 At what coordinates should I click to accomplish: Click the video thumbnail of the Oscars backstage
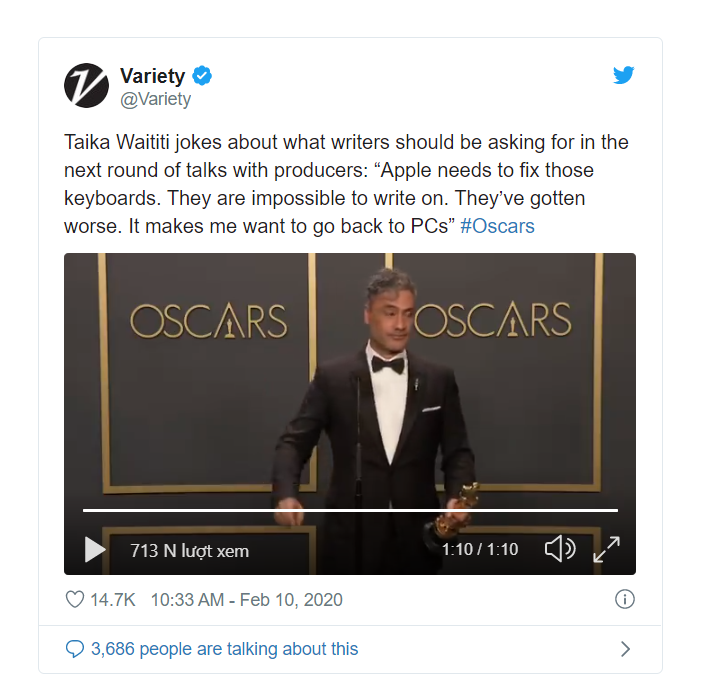pyautogui.click(x=350, y=380)
